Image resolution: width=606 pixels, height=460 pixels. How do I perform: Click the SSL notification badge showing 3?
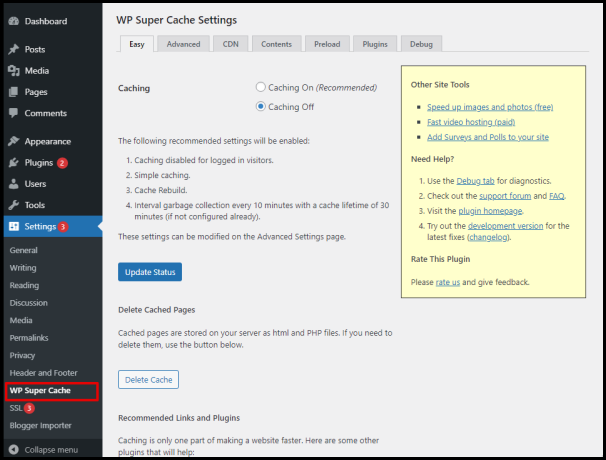[x=29, y=408]
